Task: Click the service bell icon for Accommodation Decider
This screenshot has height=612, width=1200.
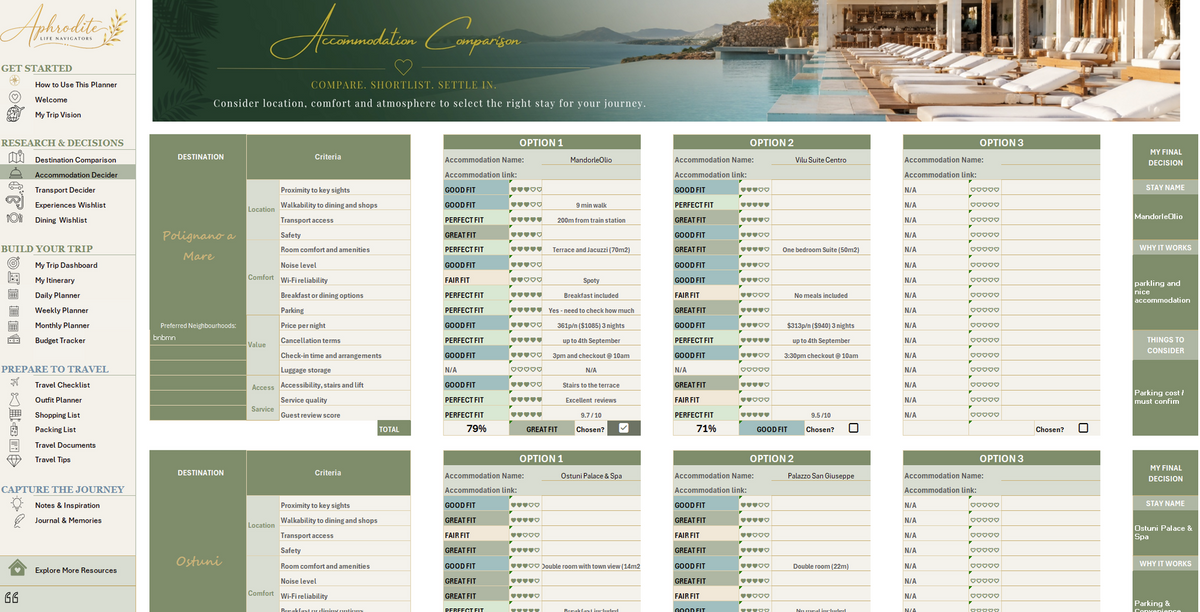Action: coord(15,174)
